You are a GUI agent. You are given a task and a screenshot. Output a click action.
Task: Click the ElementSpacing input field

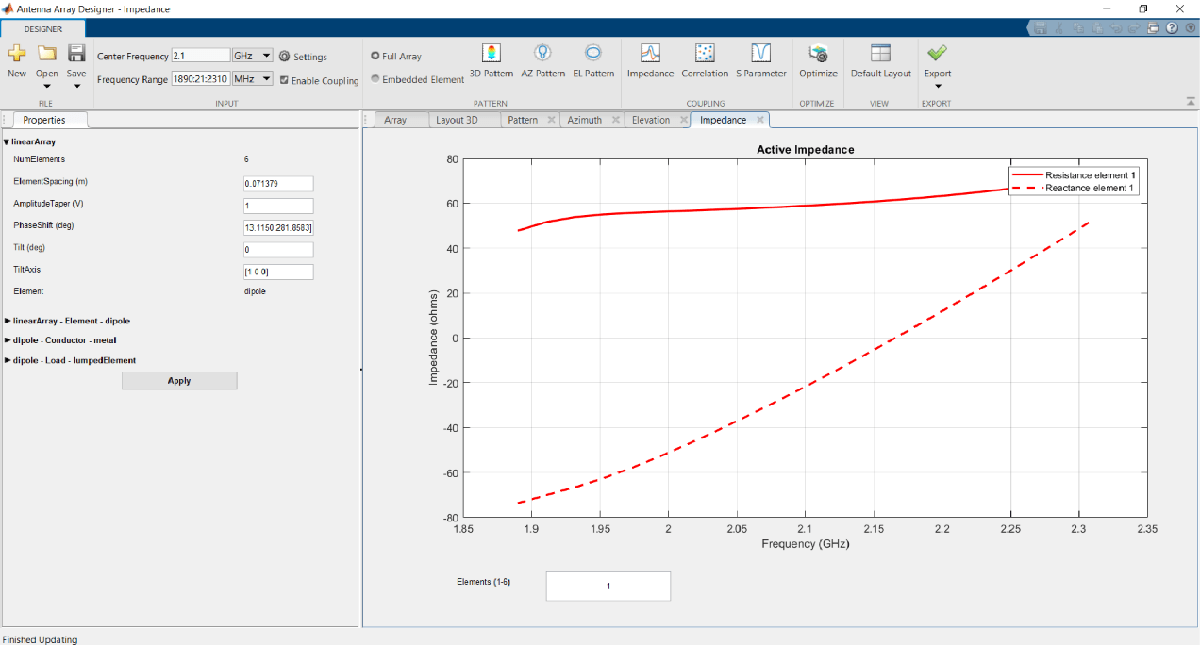click(279, 183)
